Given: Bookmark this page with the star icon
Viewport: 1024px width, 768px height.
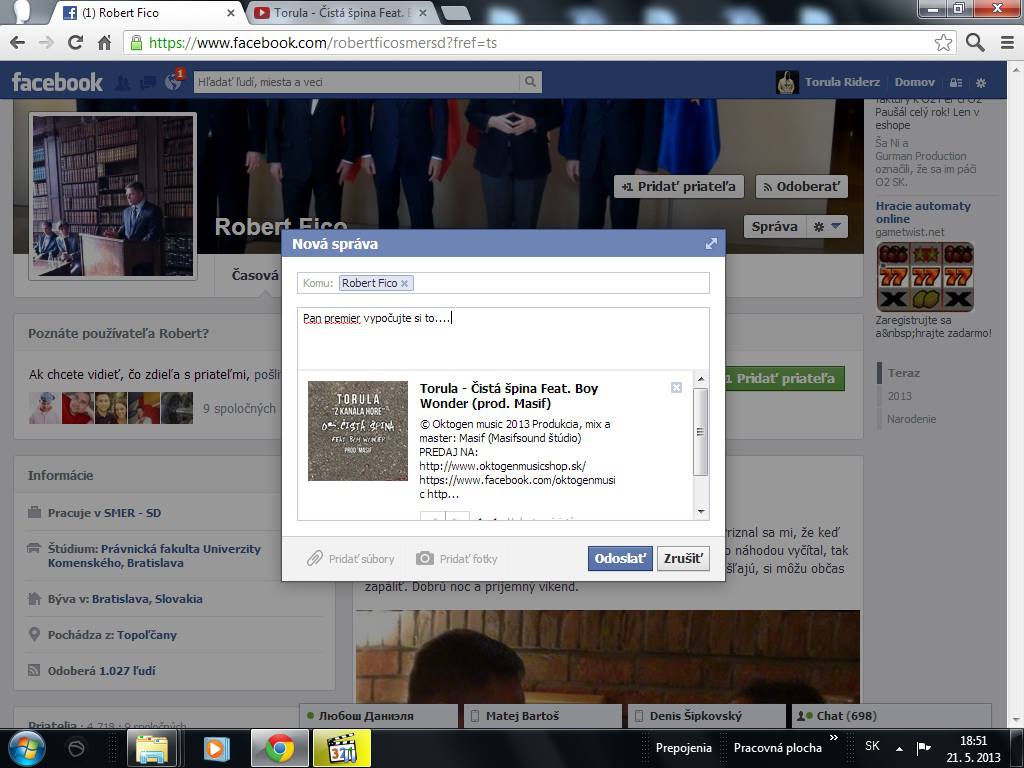Looking at the screenshot, I should [x=943, y=42].
